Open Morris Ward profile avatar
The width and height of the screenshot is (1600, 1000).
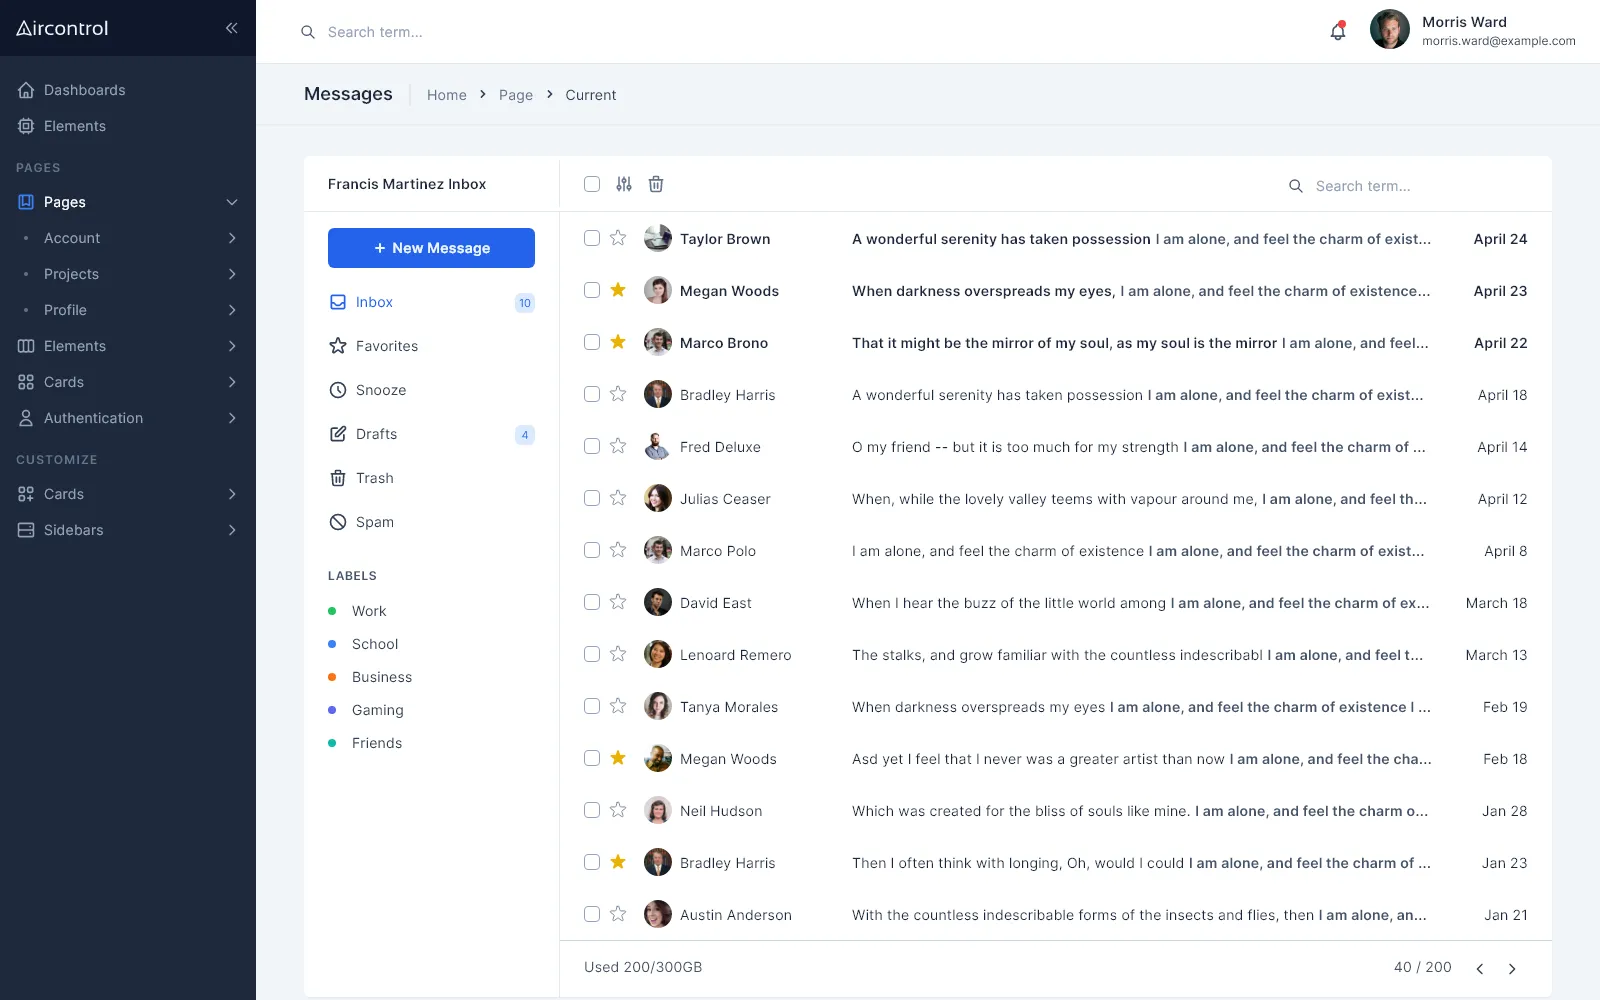coord(1390,30)
